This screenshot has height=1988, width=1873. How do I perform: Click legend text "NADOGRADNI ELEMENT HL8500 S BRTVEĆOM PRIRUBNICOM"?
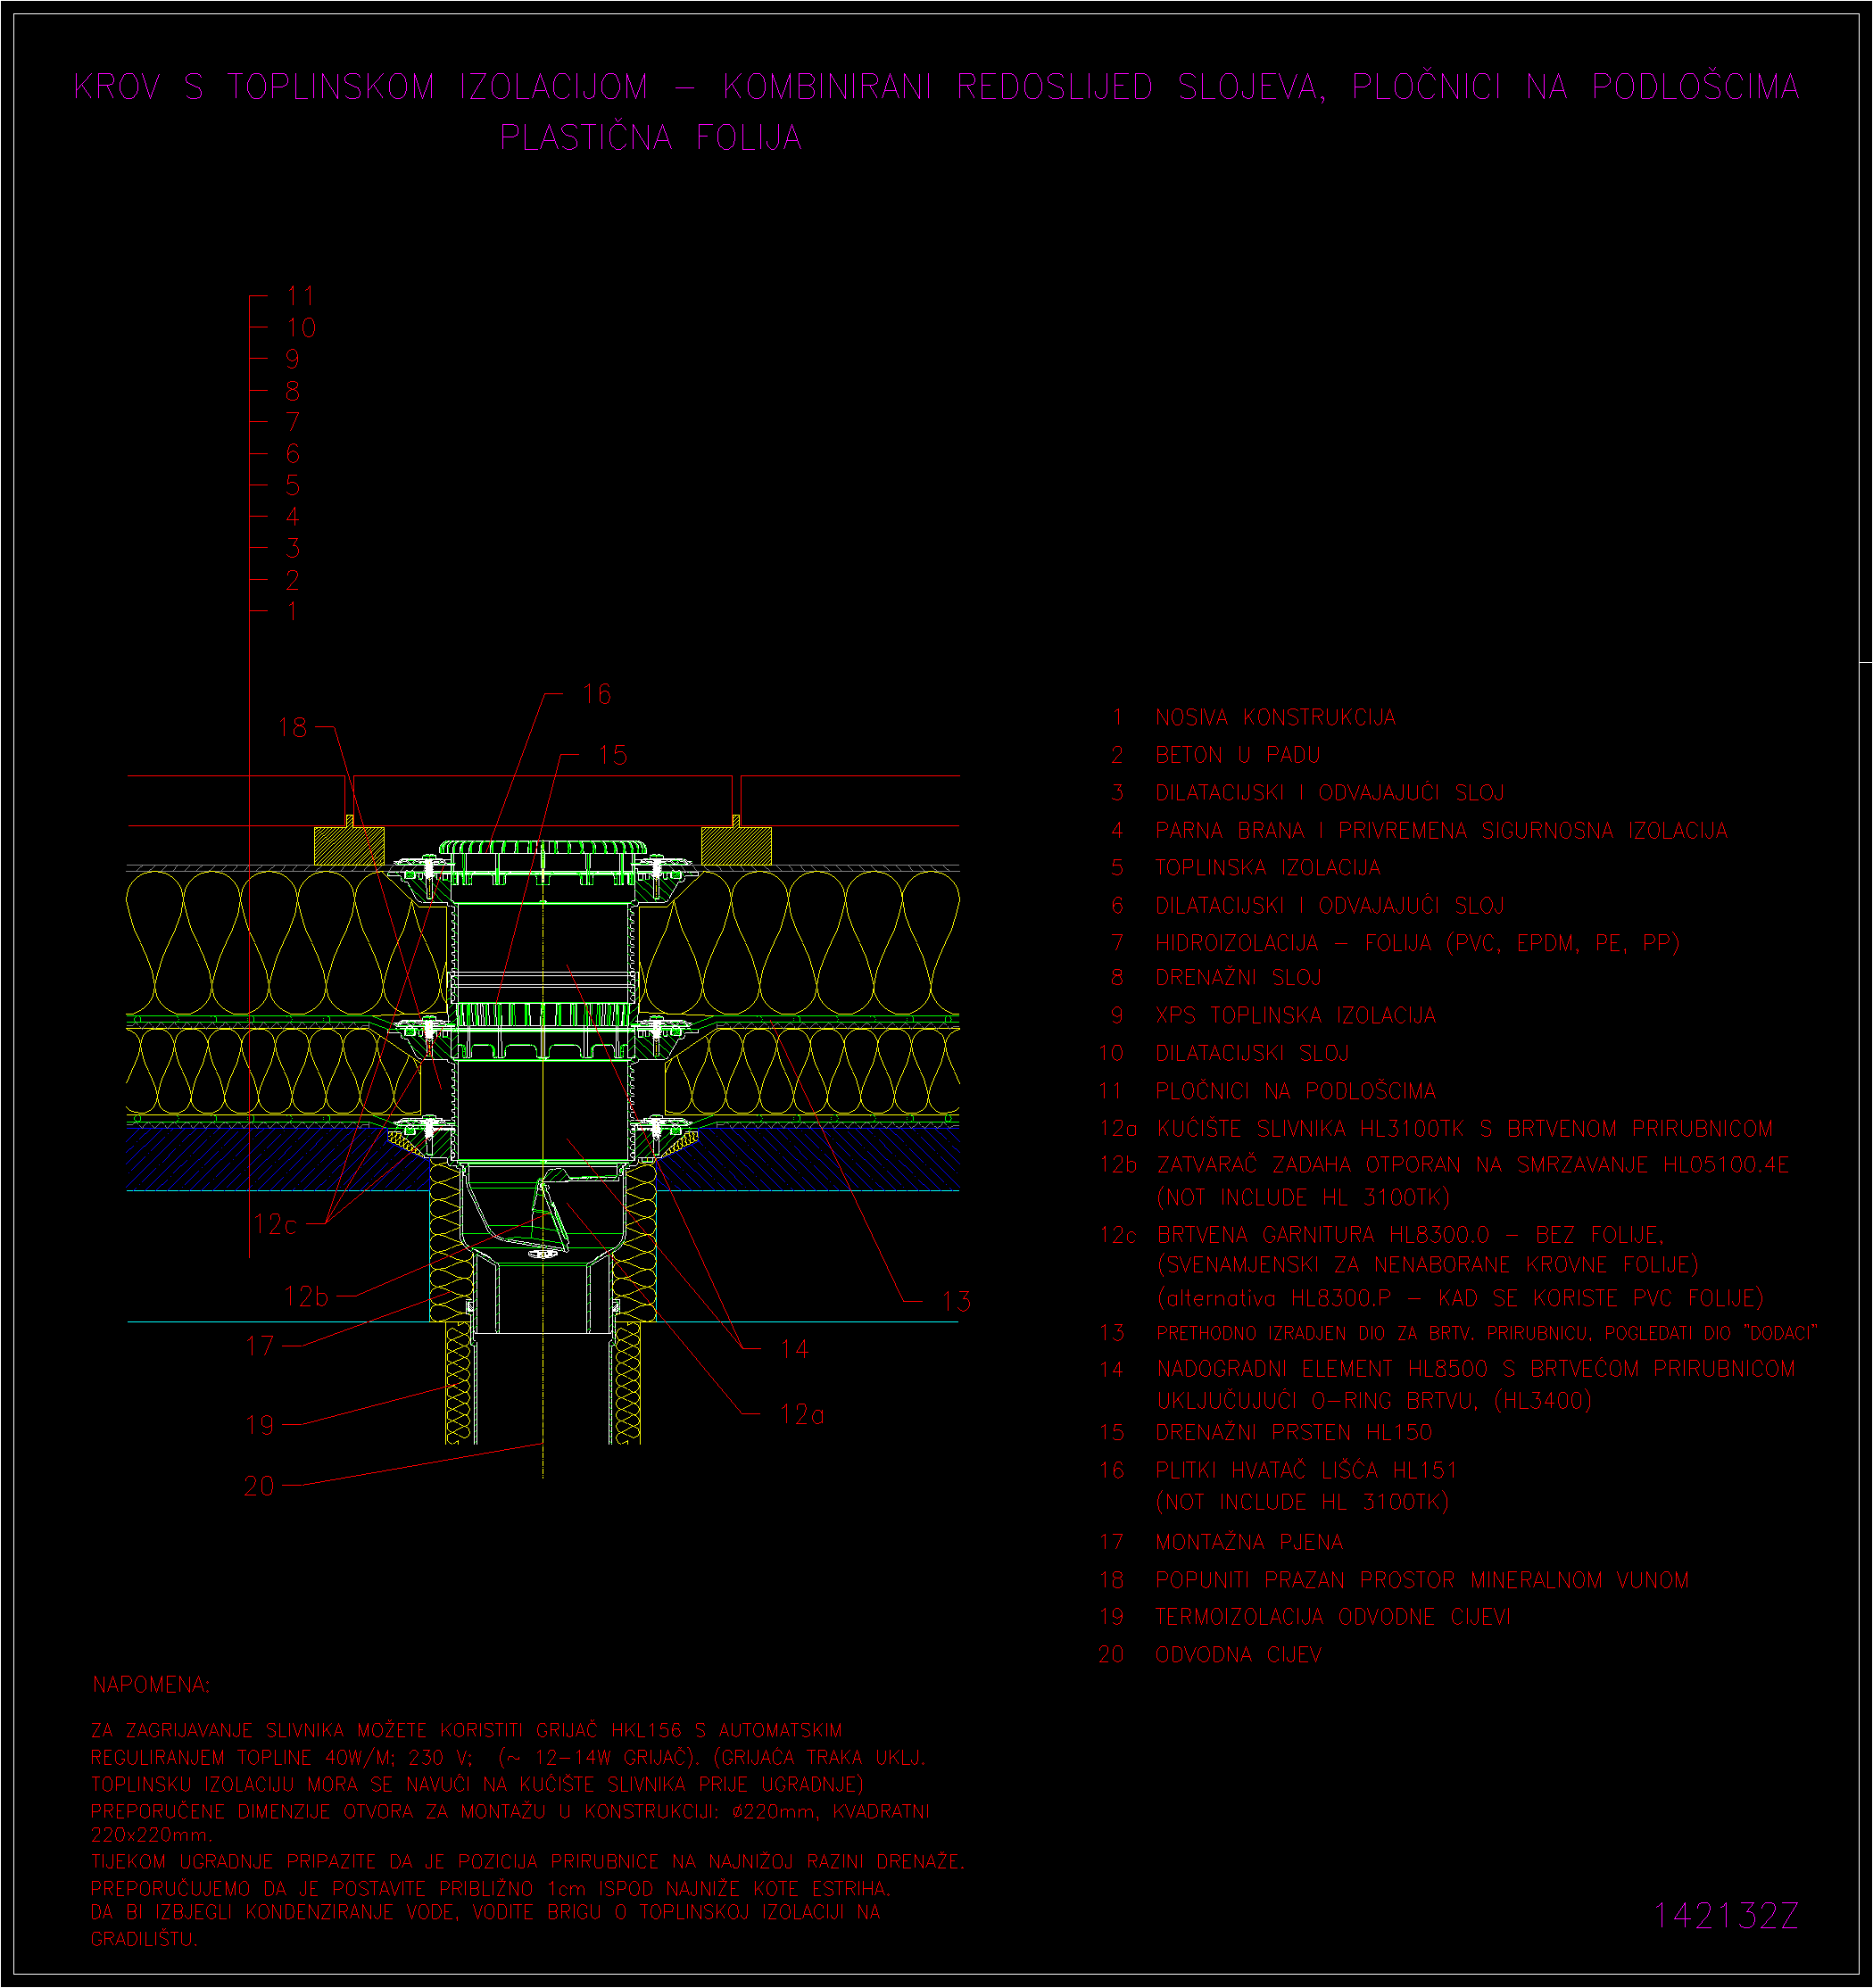(x=1476, y=1369)
